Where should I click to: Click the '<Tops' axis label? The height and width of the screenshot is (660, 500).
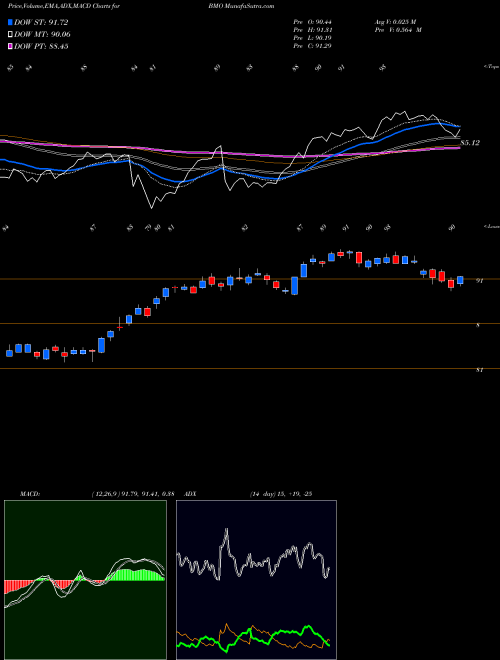pos(491,67)
